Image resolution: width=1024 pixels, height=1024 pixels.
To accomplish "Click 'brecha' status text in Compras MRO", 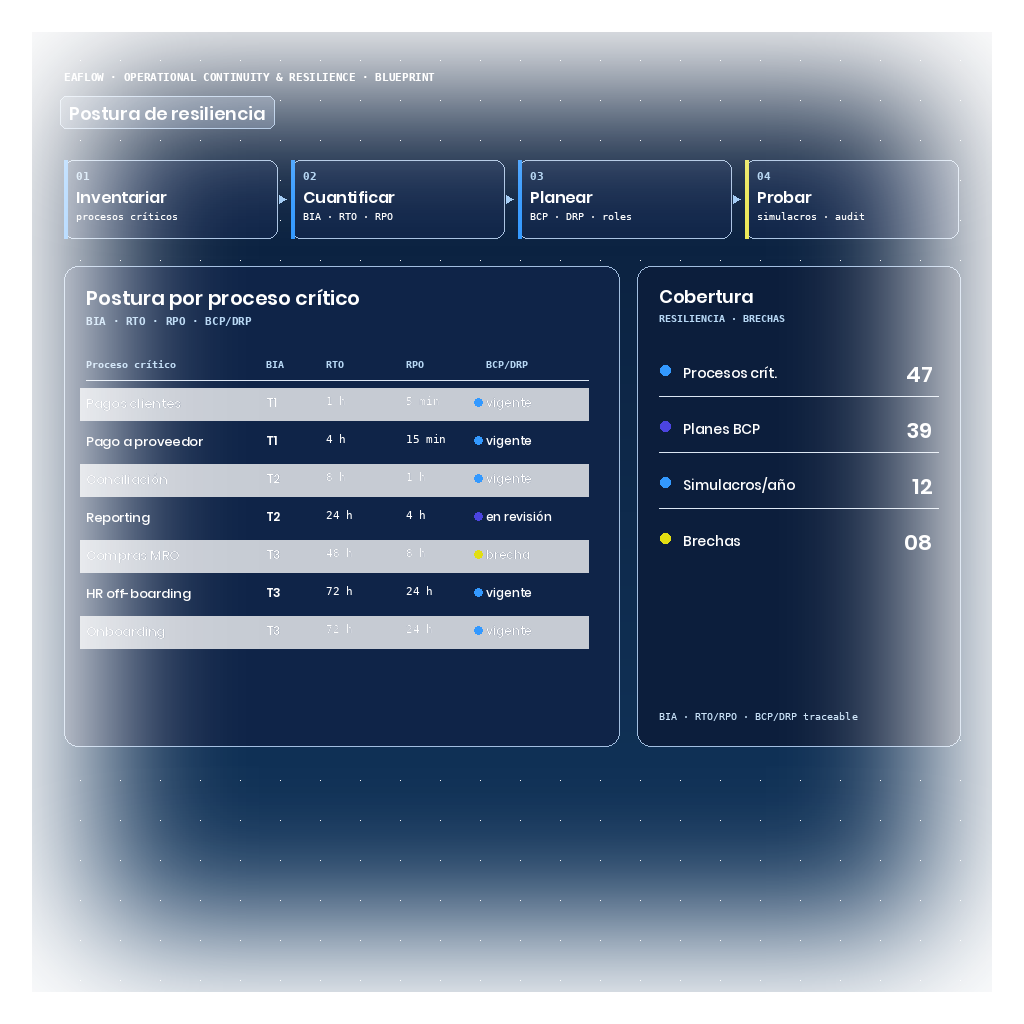I will pyautogui.click(x=507, y=554).
